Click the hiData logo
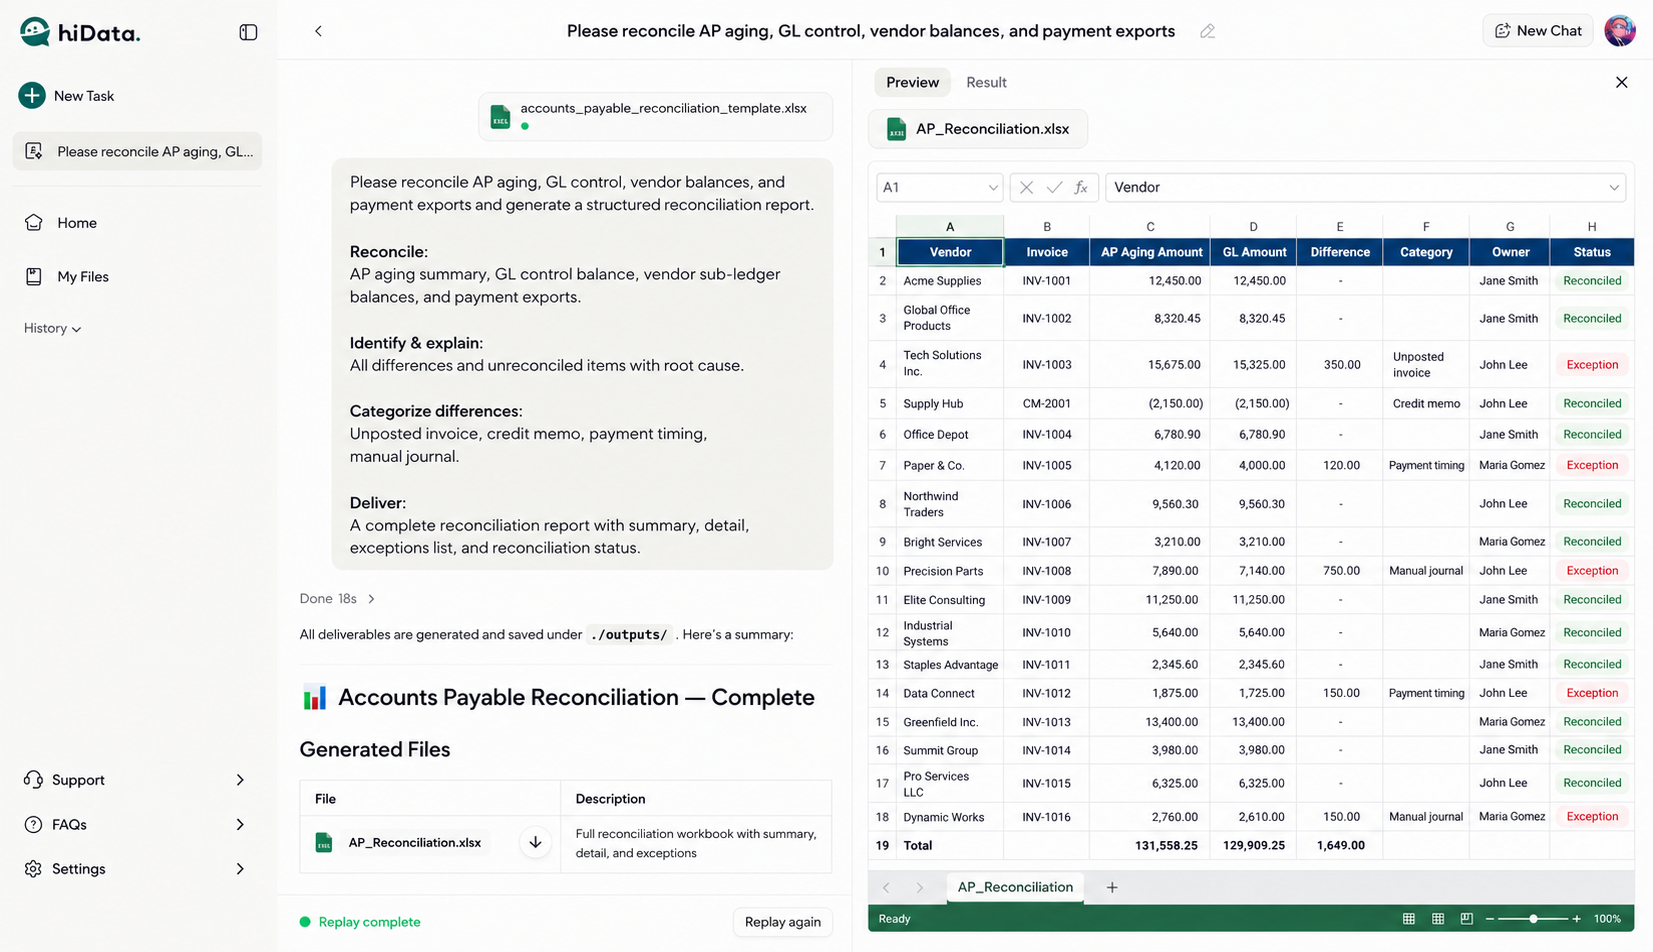Viewport: 1653px width, 952px height. point(80,32)
